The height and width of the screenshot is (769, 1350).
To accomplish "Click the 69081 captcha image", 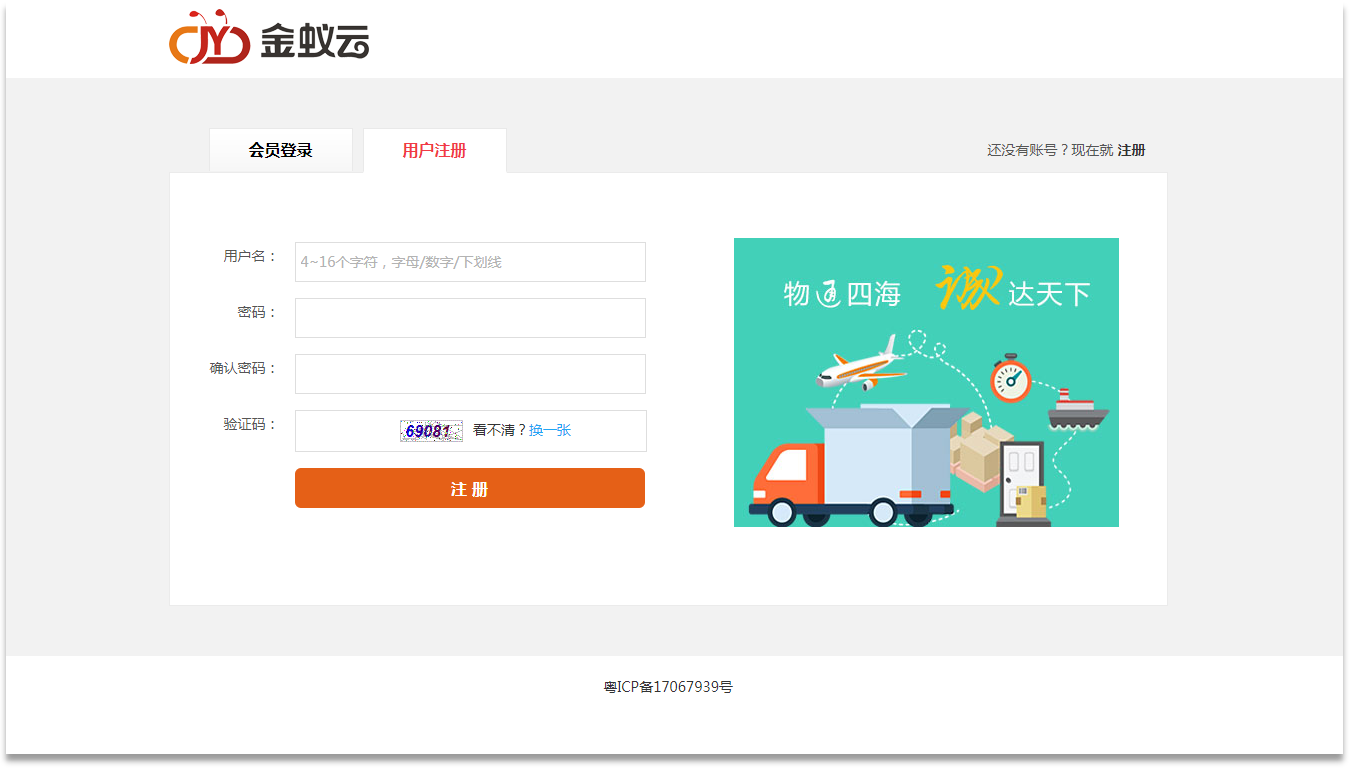I will [x=431, y=431].
